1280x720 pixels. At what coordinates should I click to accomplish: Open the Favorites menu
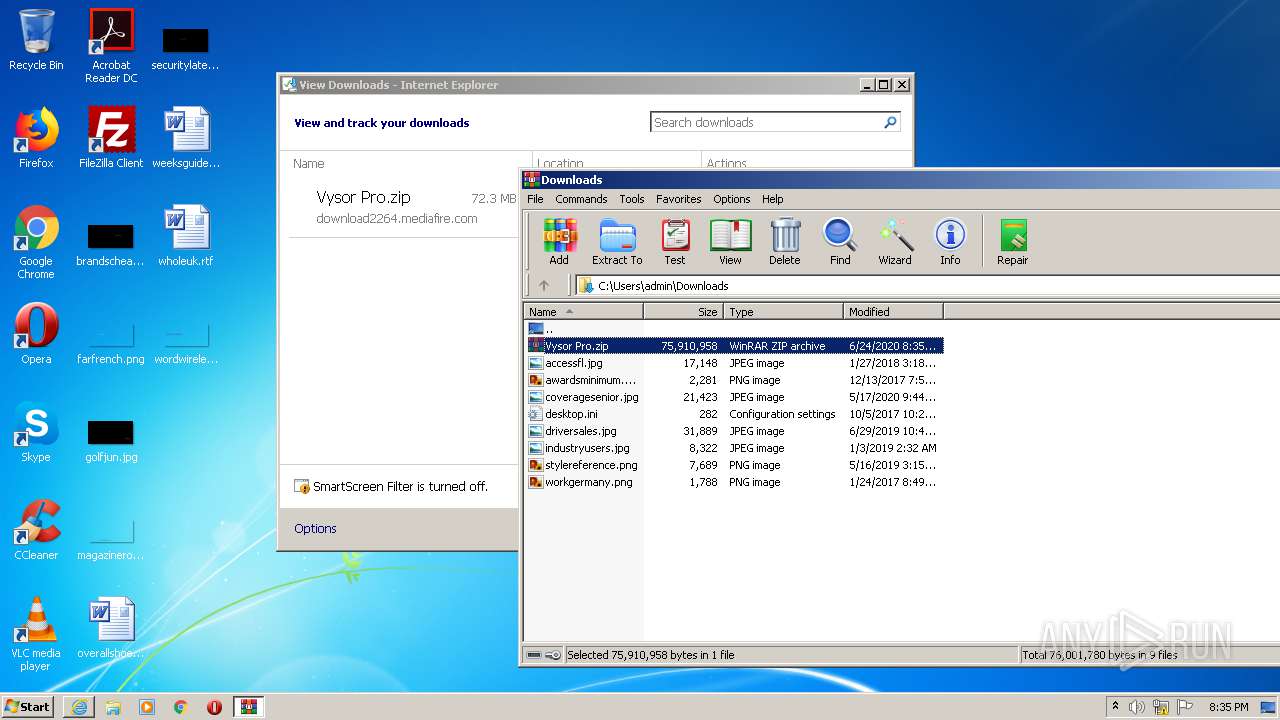(x=679, y=199)
